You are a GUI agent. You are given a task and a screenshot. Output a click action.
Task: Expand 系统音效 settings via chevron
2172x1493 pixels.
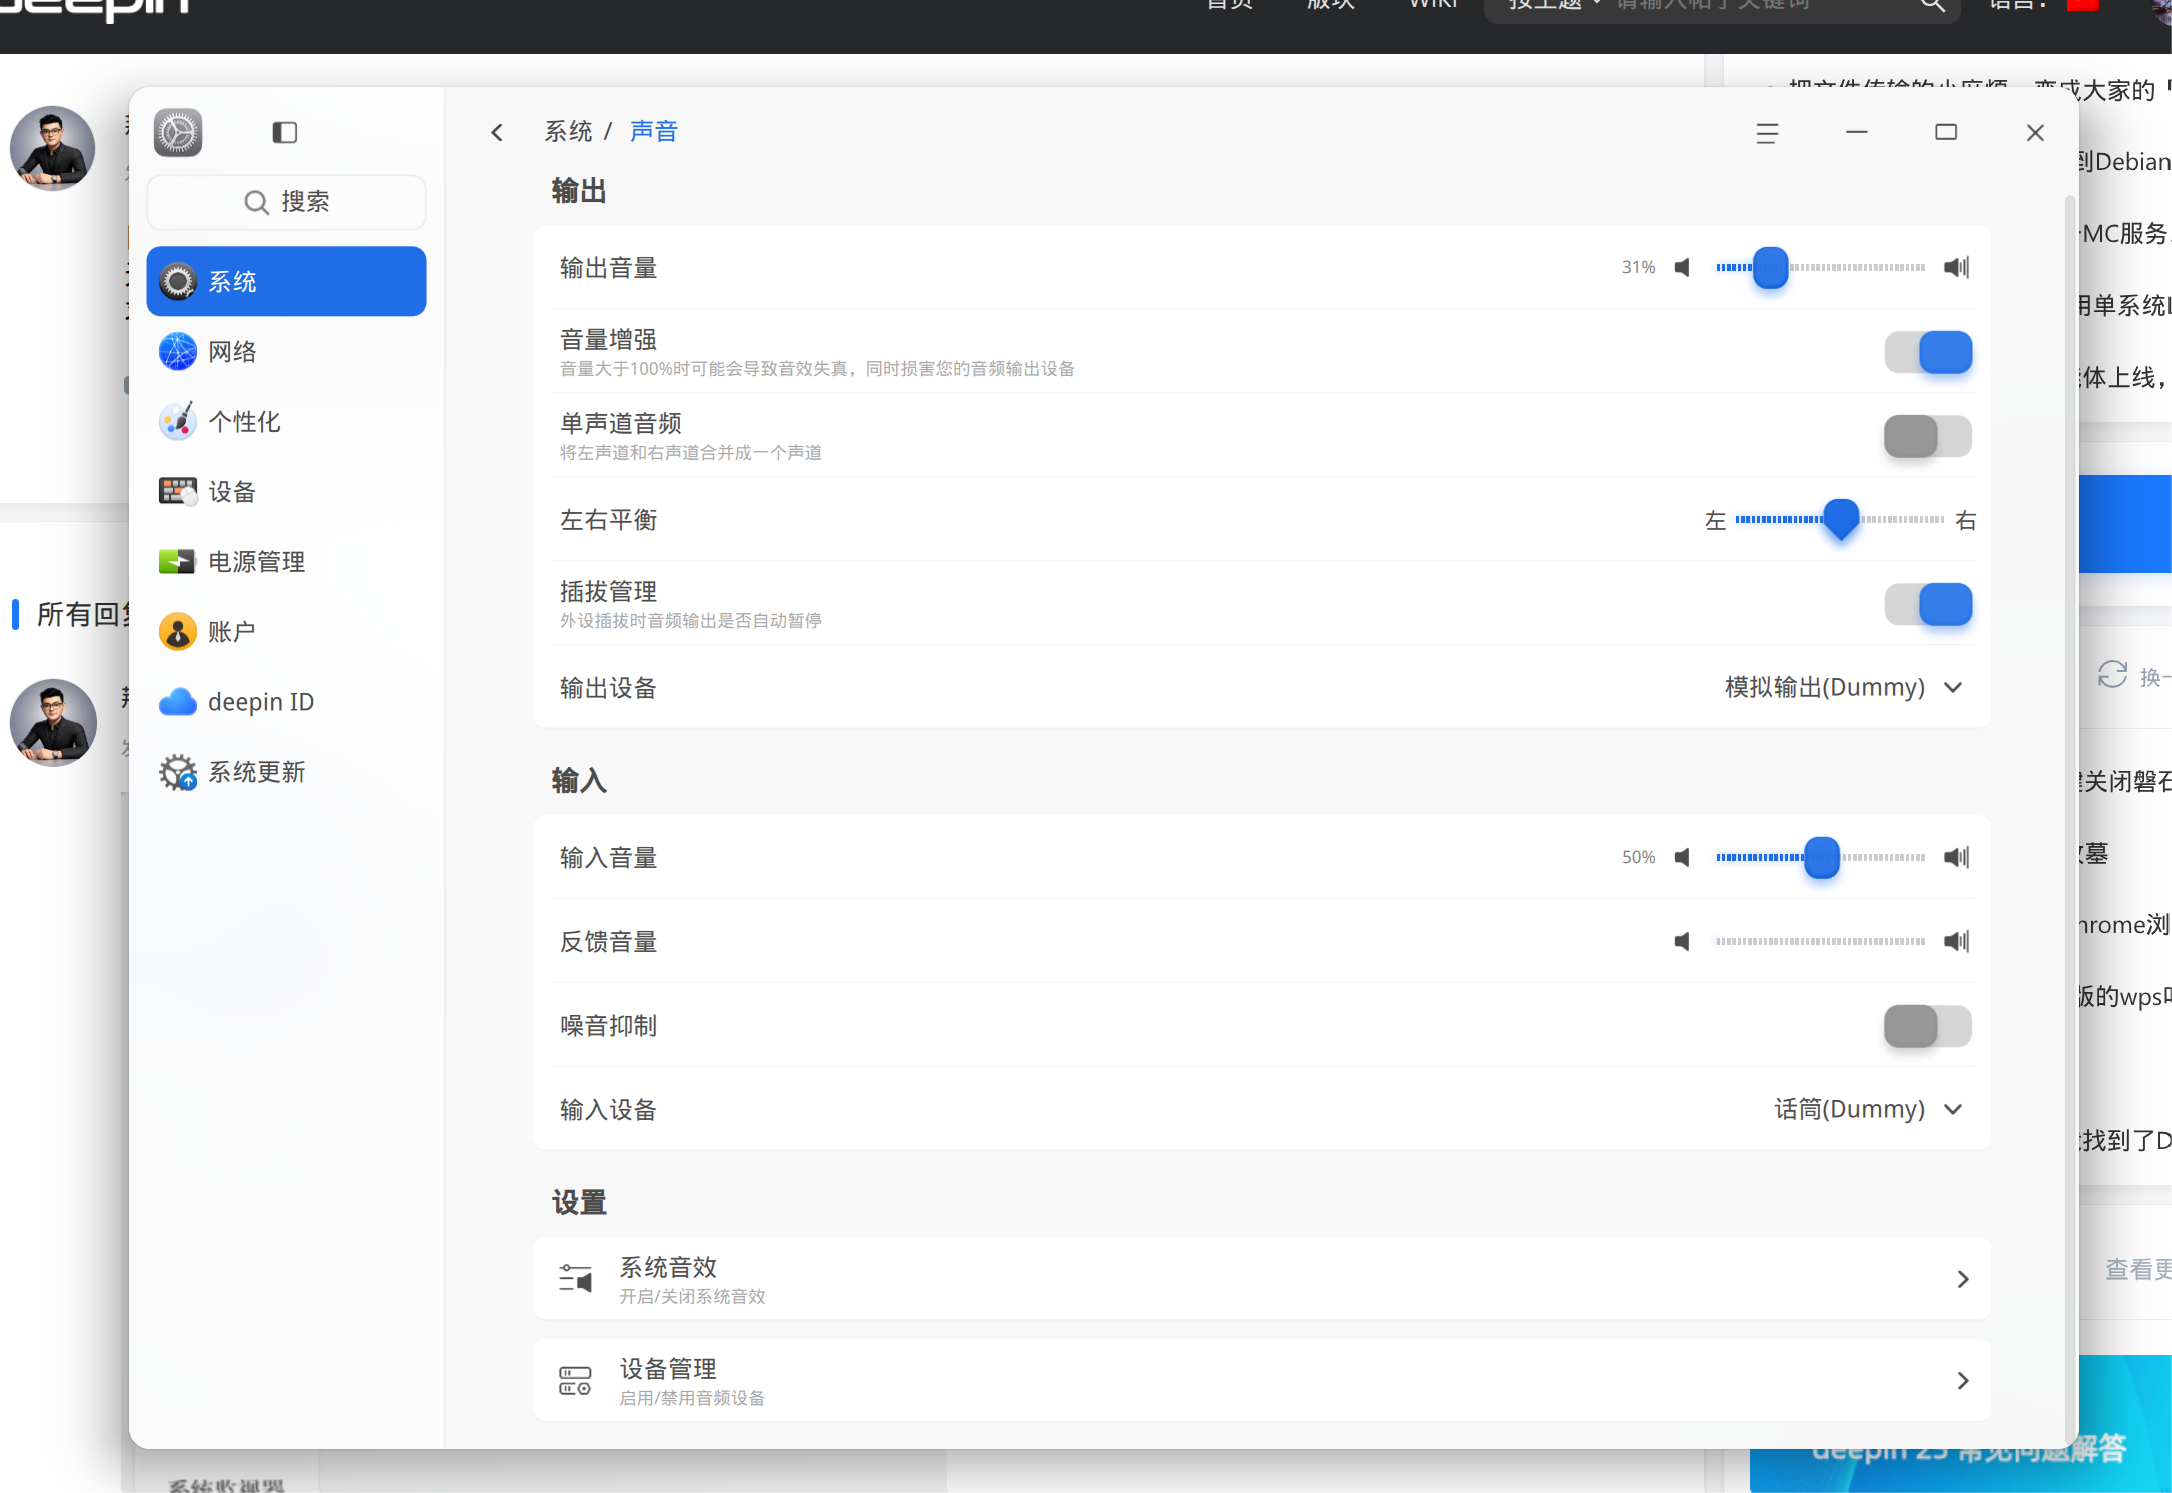[1963, 1279]
